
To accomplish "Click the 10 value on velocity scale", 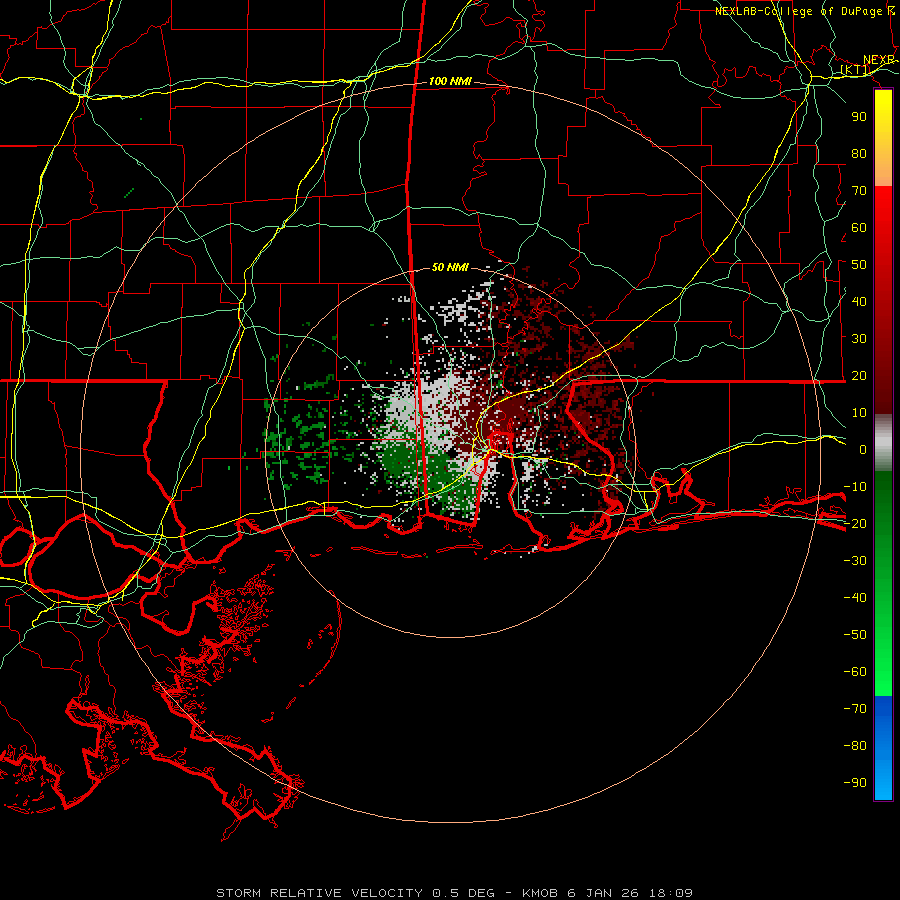I will click(859, 413).
